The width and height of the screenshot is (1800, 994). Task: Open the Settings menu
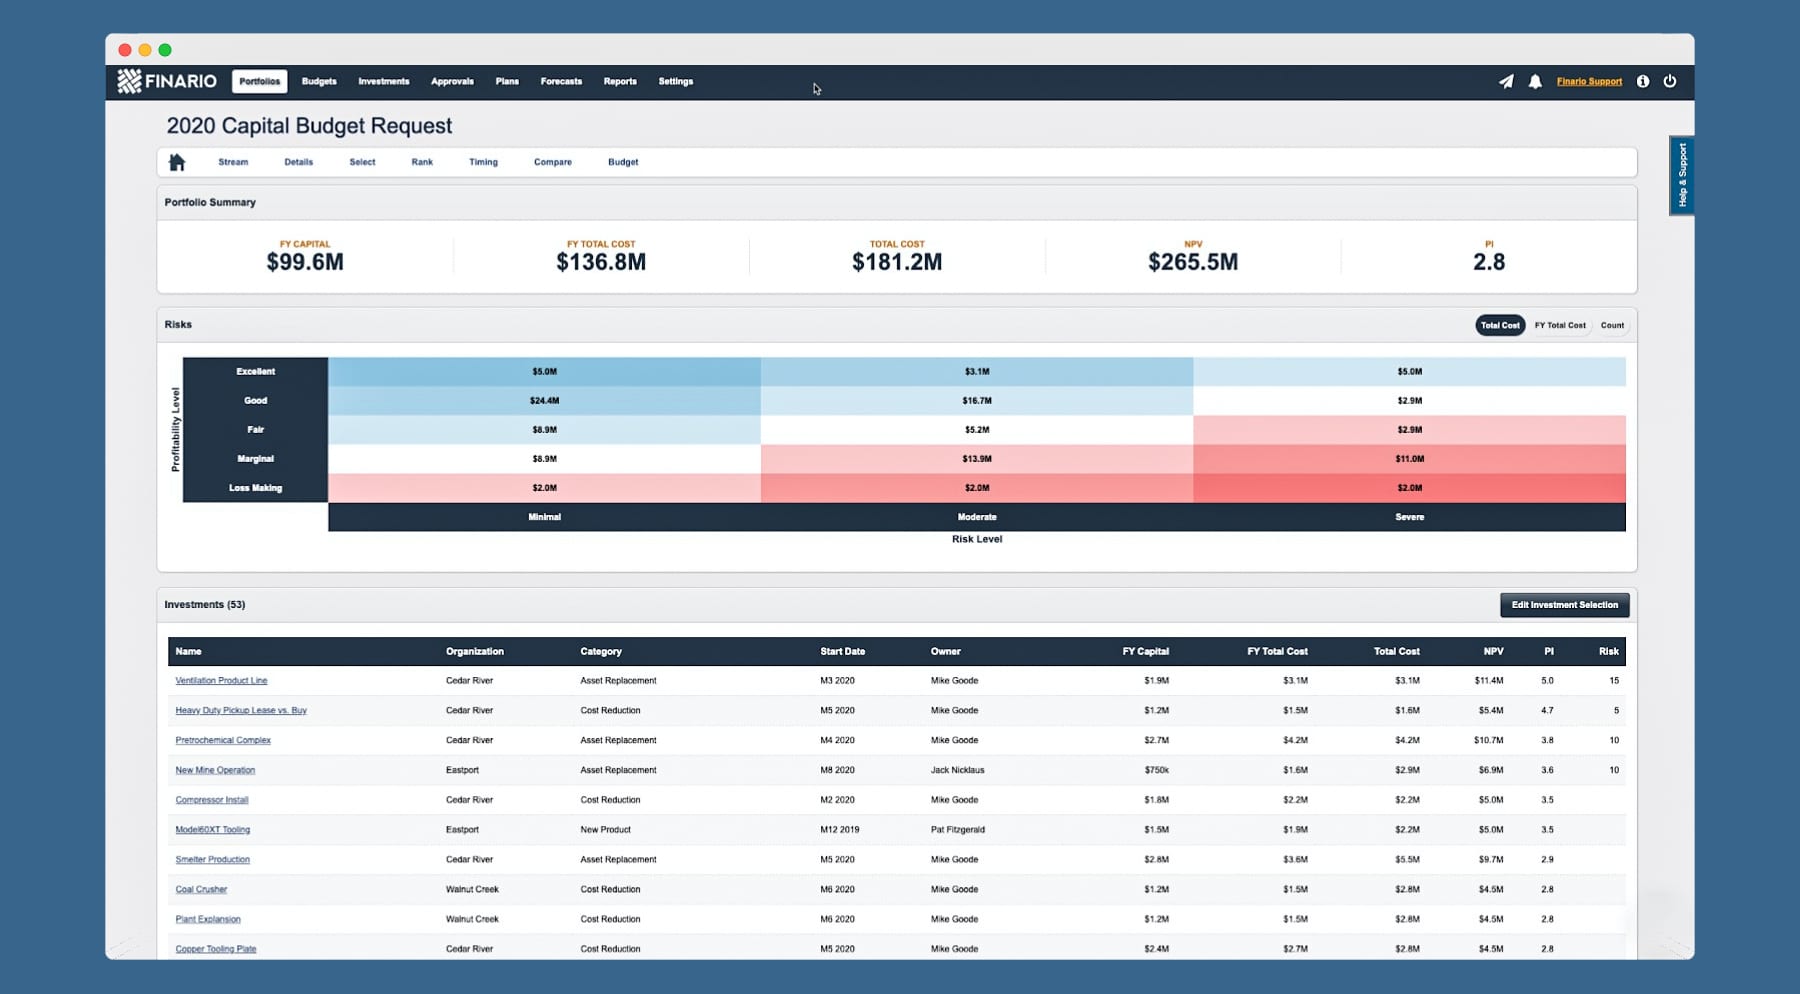676,82
